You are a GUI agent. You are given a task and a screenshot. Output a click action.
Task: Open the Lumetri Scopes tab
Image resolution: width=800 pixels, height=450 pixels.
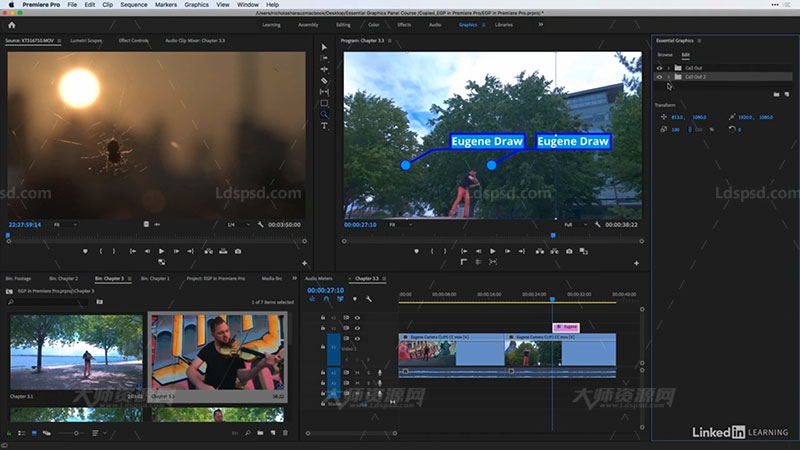[x=86, y=40]
